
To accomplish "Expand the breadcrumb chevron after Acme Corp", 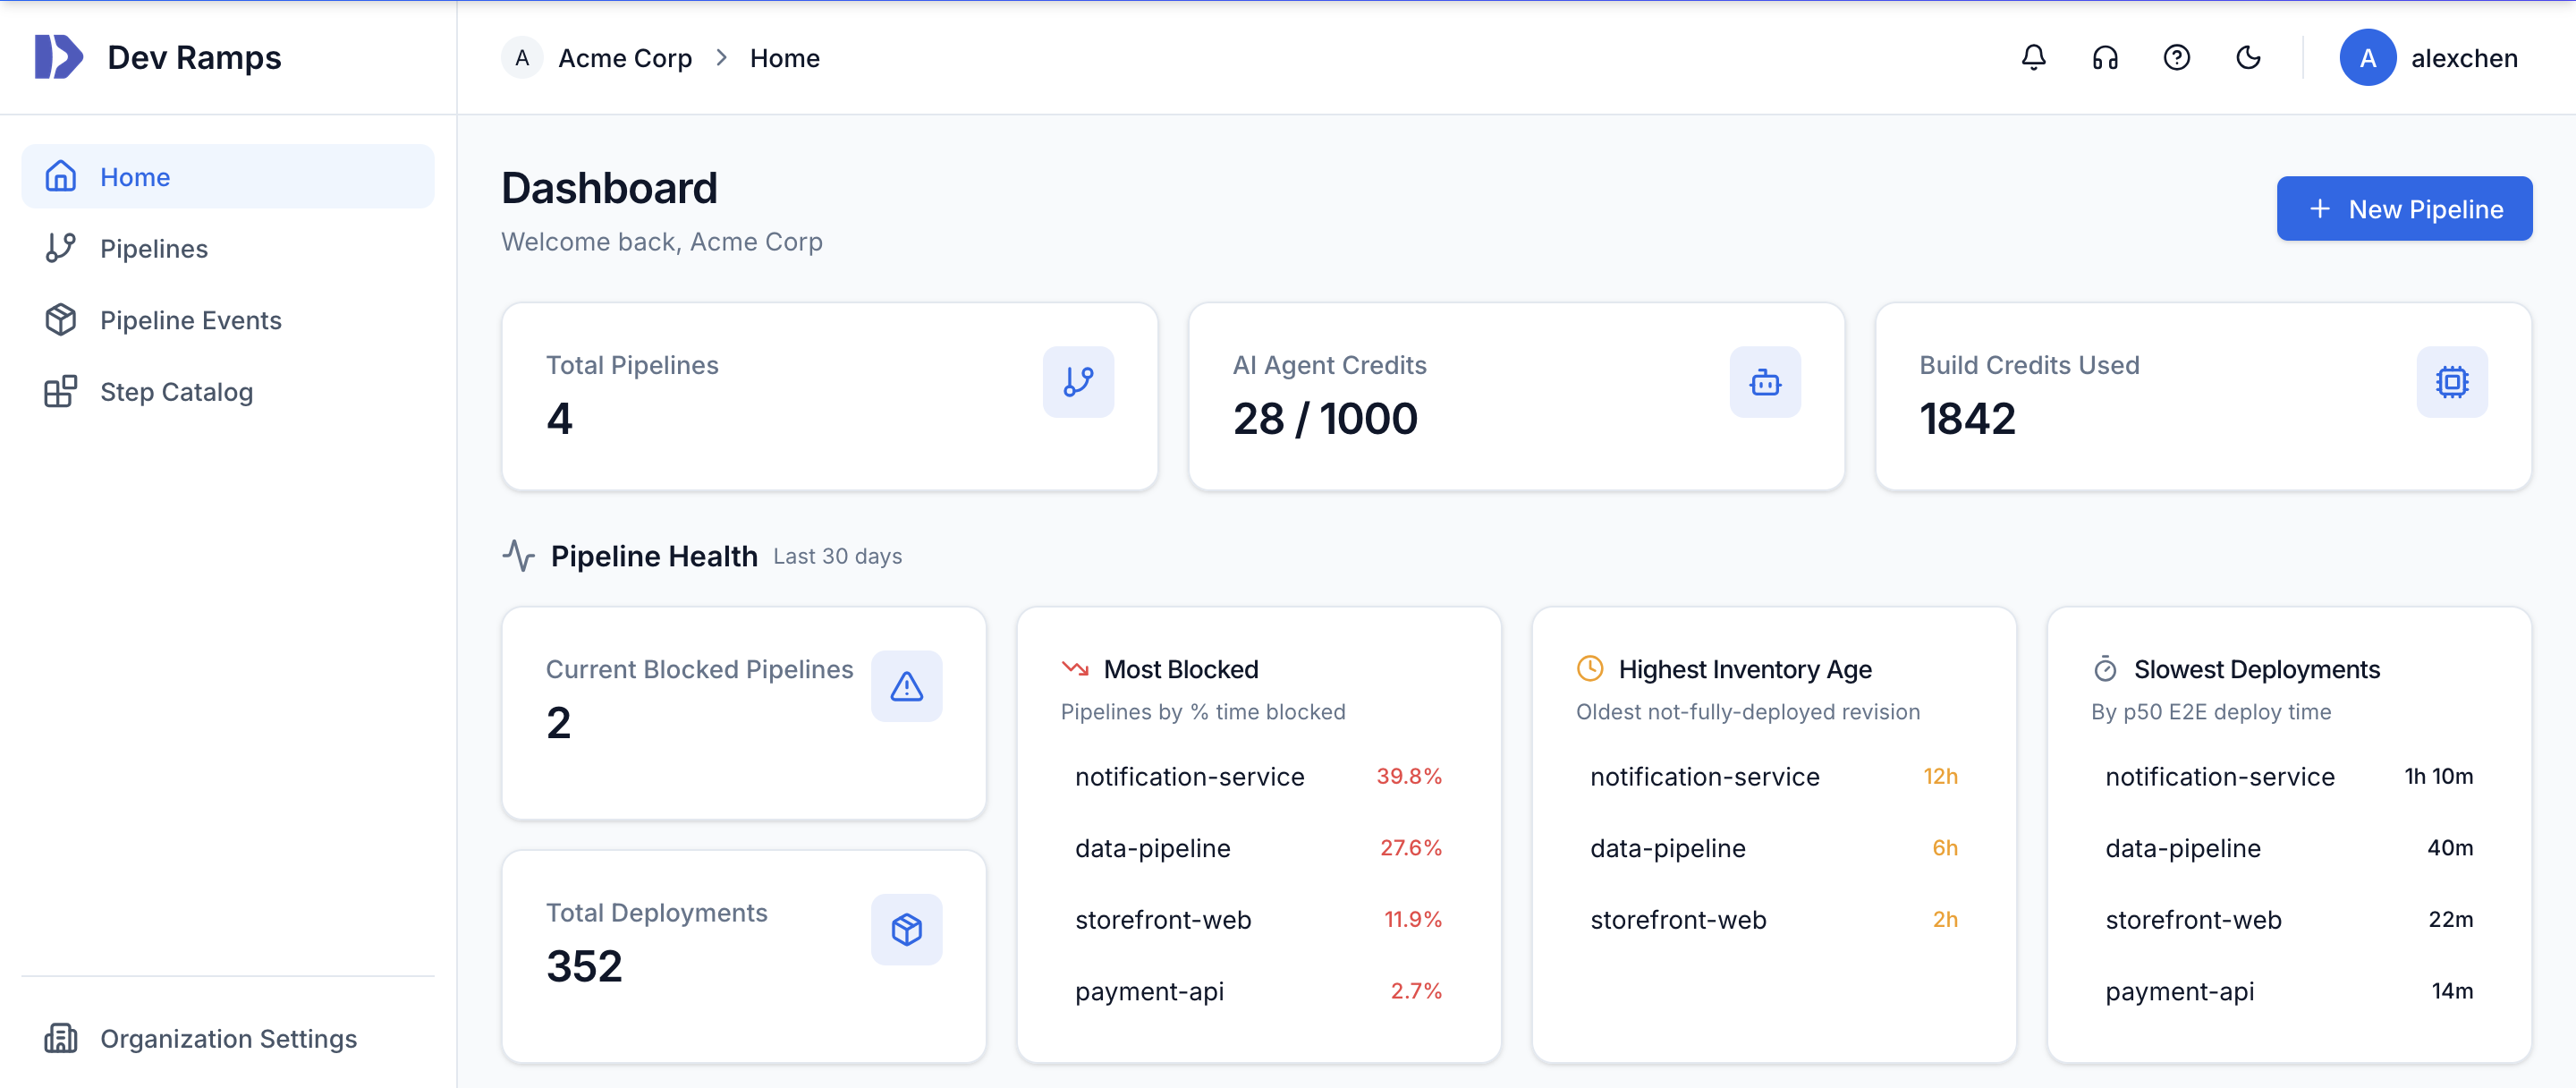I will (x=721, y=58).
